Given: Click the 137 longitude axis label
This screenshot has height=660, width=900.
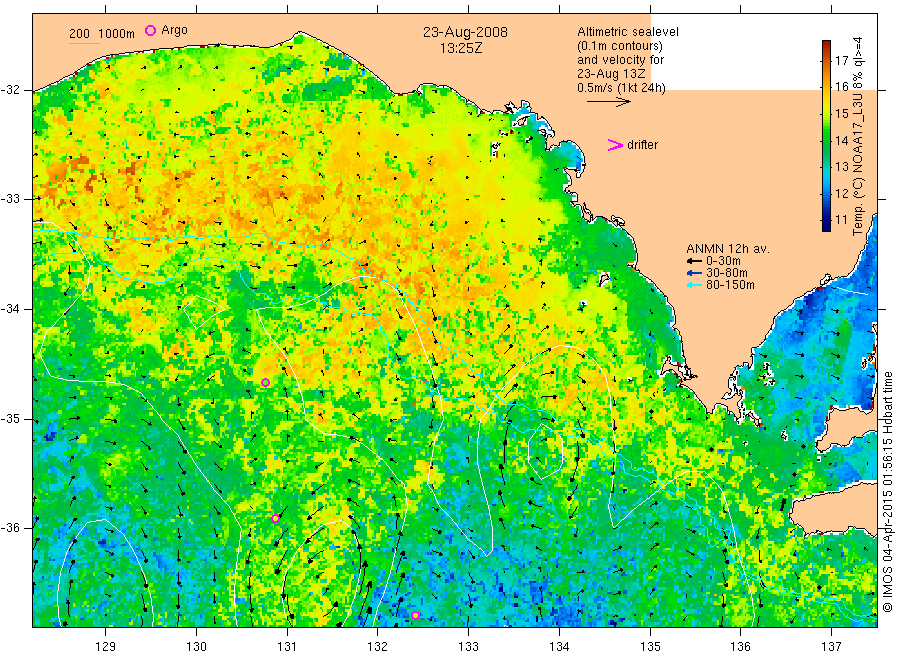Looking at the screenshot, I should [x=831, y=647].
